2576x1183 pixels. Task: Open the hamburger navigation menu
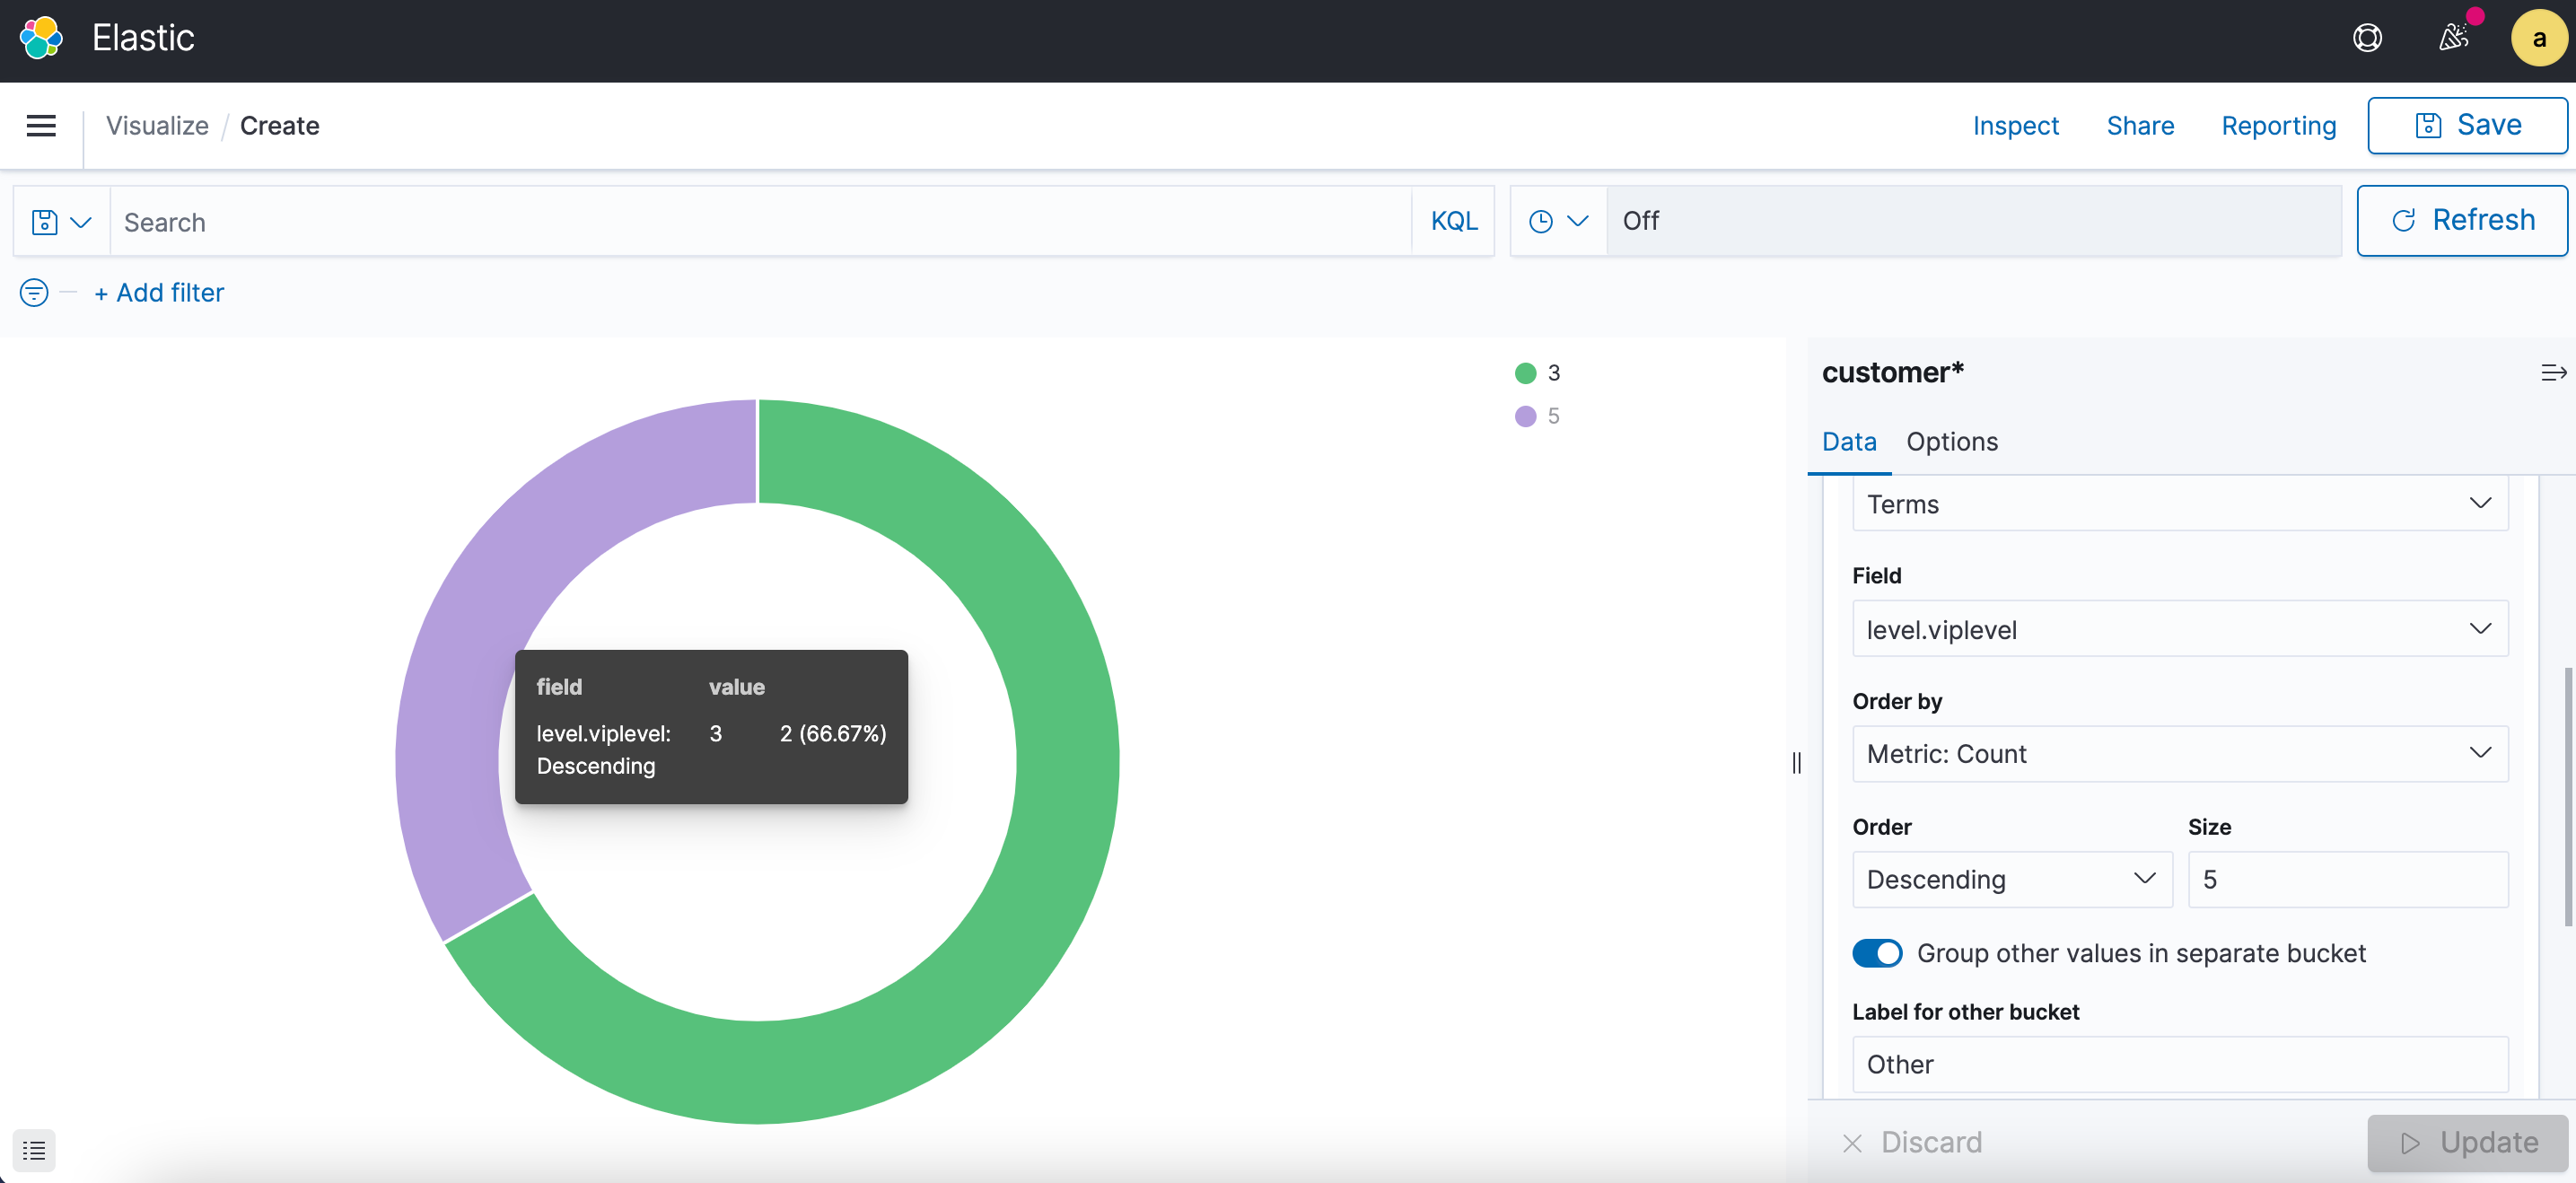coord(41,125)
